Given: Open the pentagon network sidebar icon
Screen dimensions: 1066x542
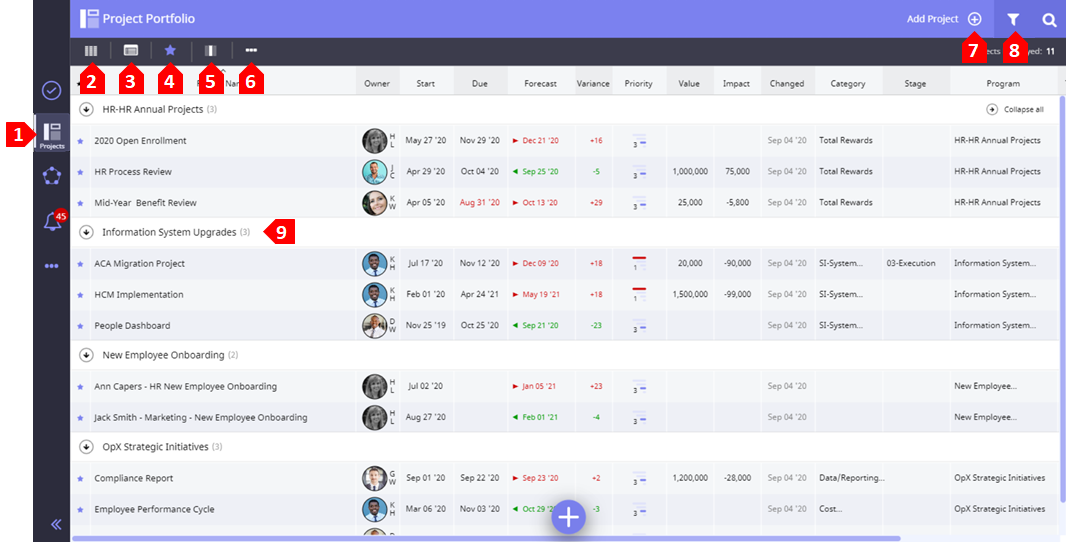Looking at the screenshot, I should (52, 176).
